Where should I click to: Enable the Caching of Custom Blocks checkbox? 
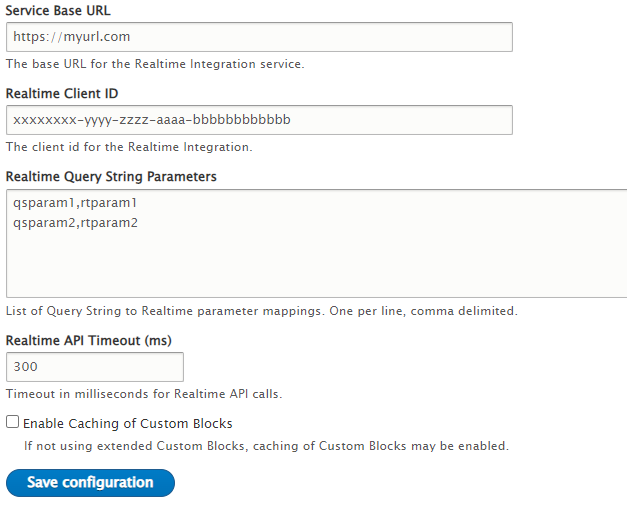click(12, 423)
